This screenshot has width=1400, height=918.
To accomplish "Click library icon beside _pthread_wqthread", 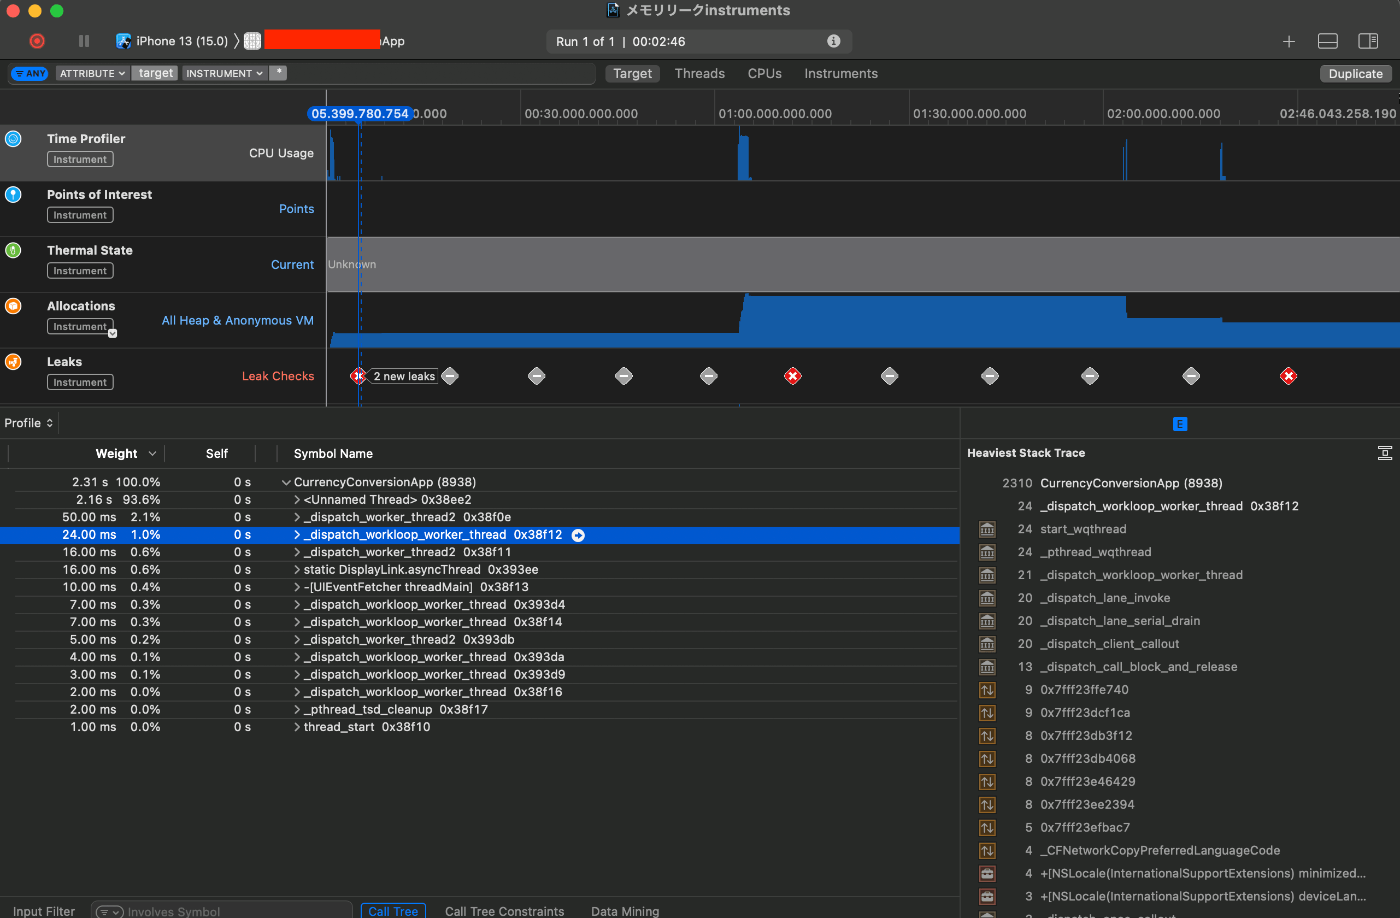I will 987,552.
